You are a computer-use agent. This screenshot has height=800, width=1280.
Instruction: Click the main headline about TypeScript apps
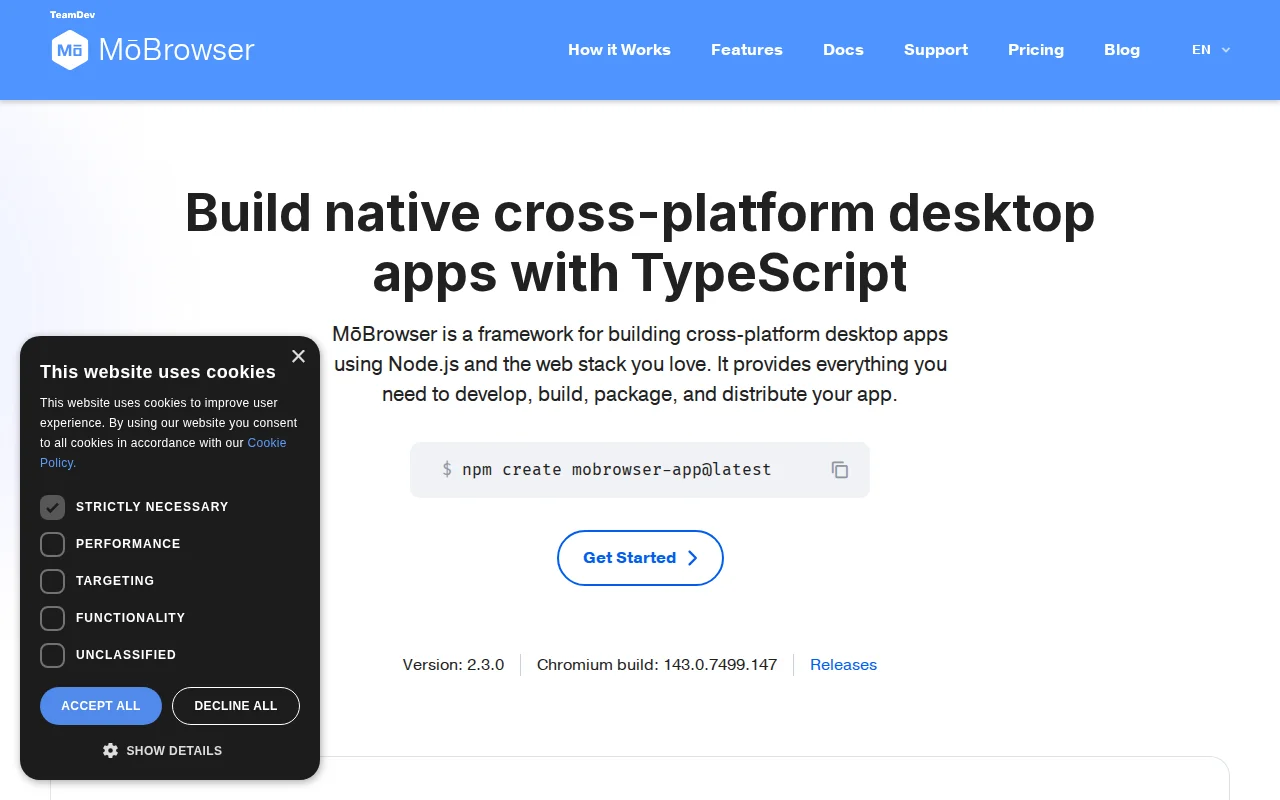[x=640, y=242]
